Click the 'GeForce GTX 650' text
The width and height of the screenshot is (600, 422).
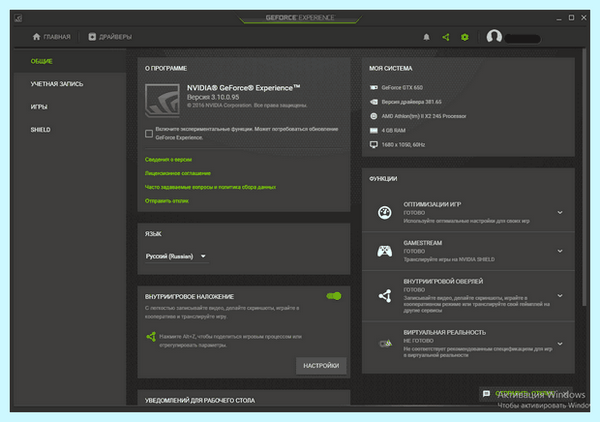coord(402,88)
